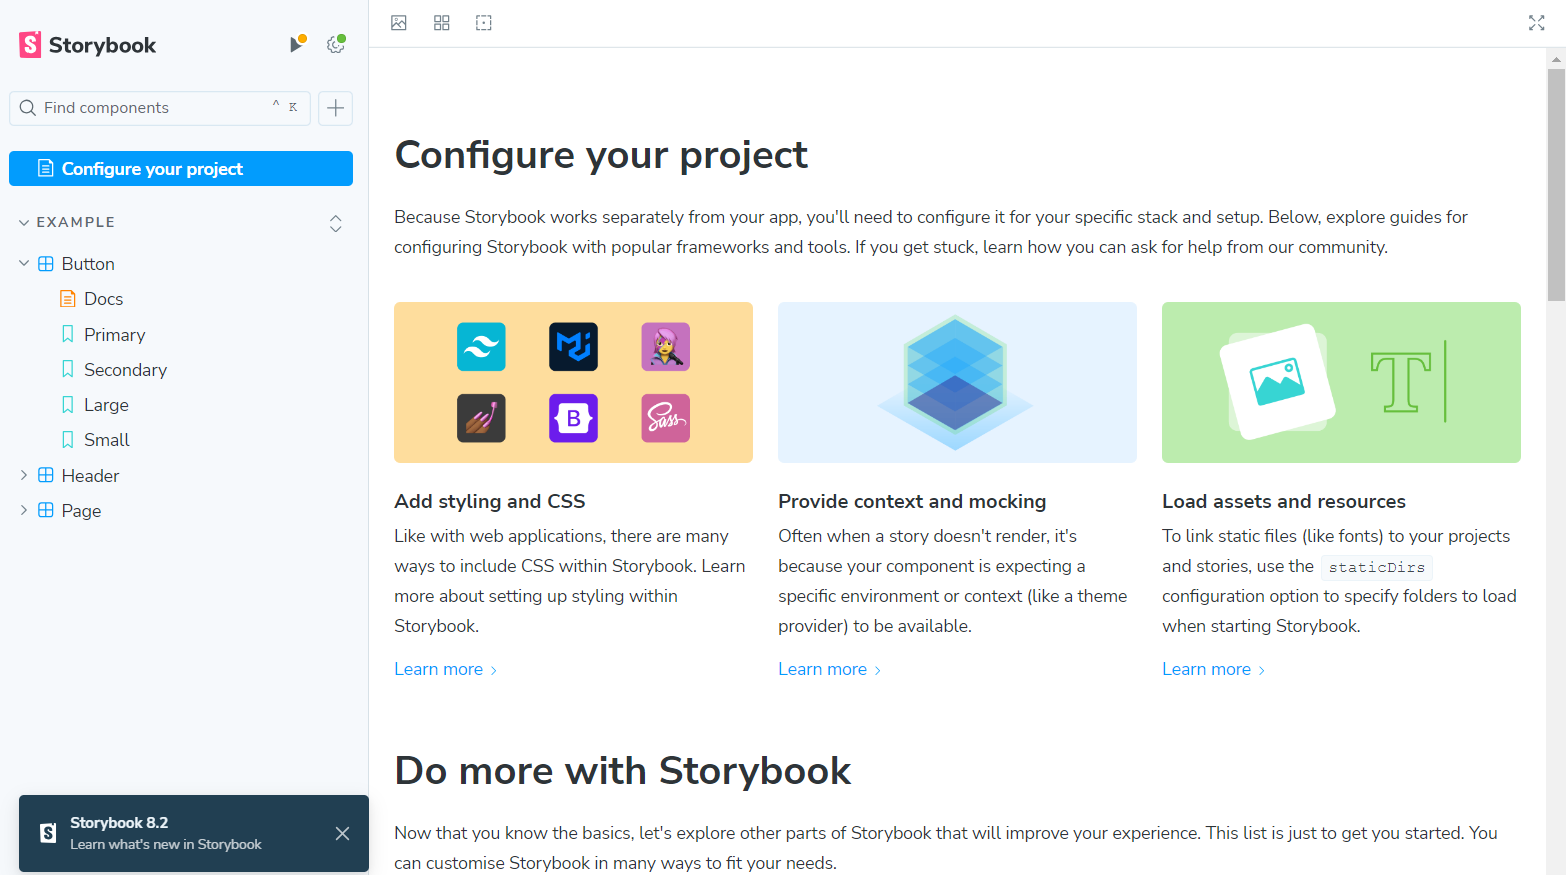Image resolution: width=1566 pixels, height=875 pixels.
Task: Toggle the preview background image toolbar icon
Action: point(399,23)
